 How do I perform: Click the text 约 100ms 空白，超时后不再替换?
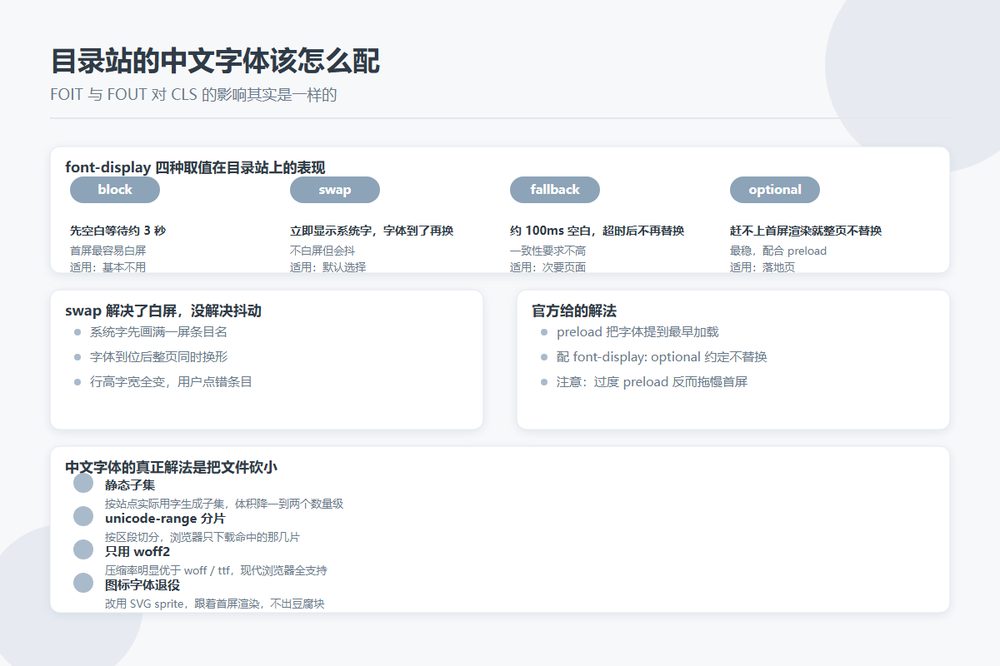[x=597, y=230]
